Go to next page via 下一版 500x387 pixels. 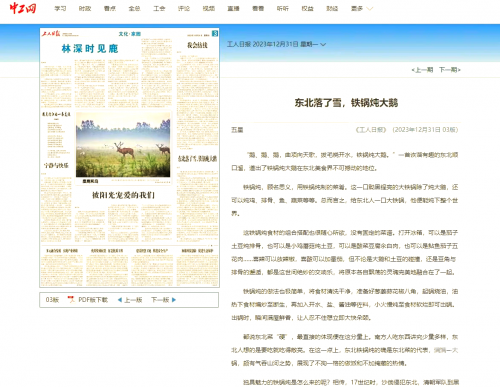point(160,300)
